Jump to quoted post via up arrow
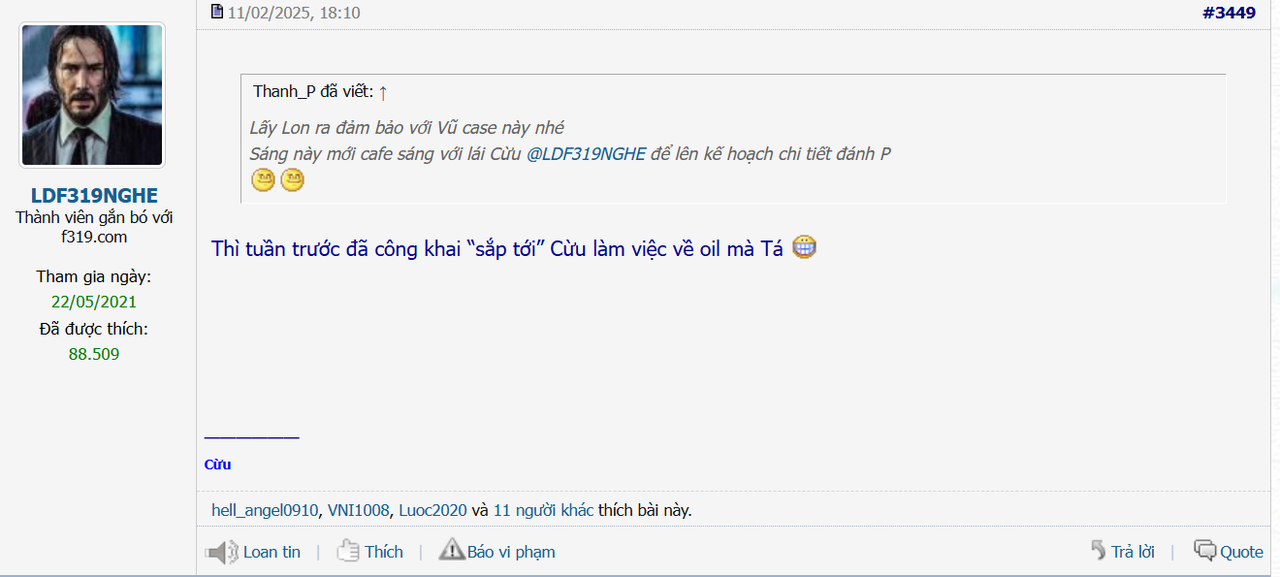Viewport: 1280px width, 577px height. (x=383, y=92)
